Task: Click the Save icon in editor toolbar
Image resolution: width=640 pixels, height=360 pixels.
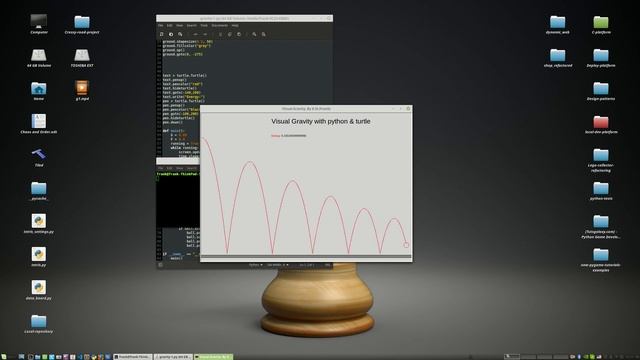Action: [180, 34]
